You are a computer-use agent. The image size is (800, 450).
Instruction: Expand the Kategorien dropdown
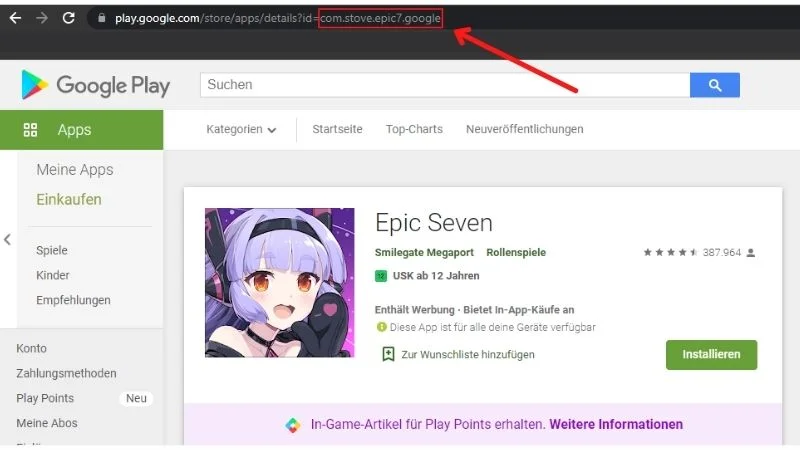pyautogui.click(x=241, y=129)
